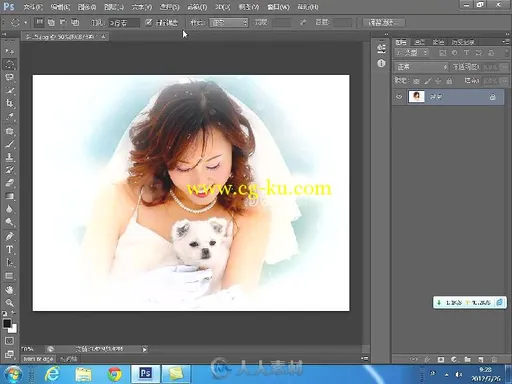Select the Lasso tool
This screenshot has height=384, width=512.
pyautogui.click(x=9, y=77)
